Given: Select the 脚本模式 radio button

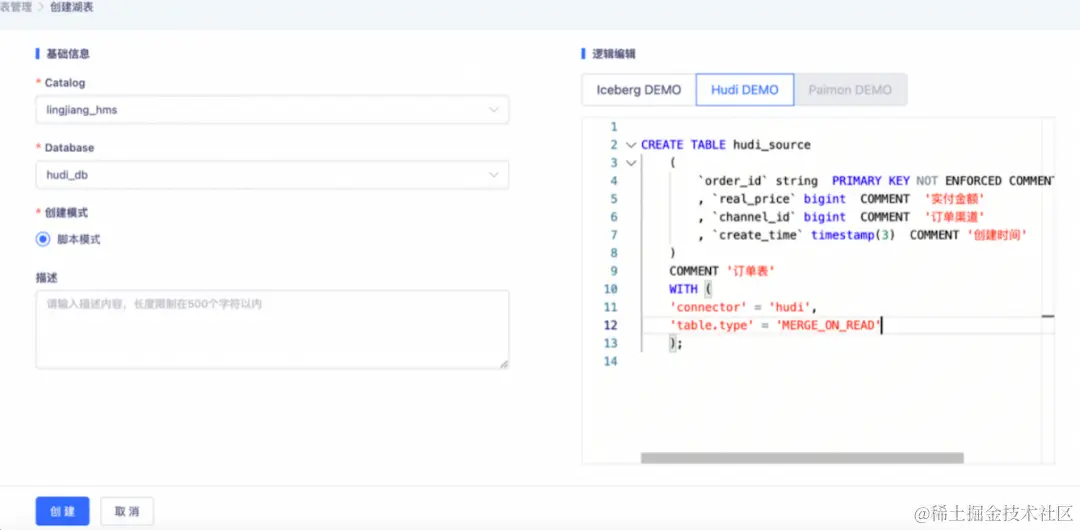Looking at the screenshot, I should pyautogui.click(x=43, y=239).
